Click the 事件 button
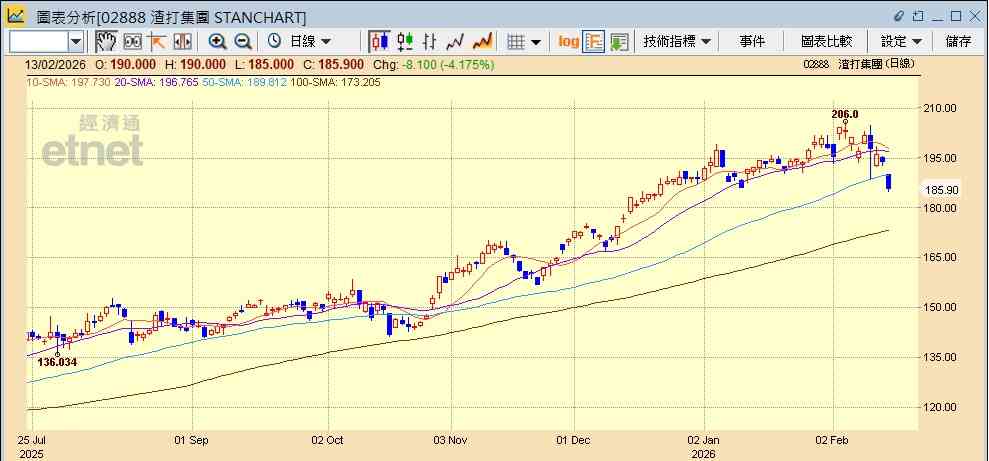Screen dimensions: 989x461 (752, 42)
